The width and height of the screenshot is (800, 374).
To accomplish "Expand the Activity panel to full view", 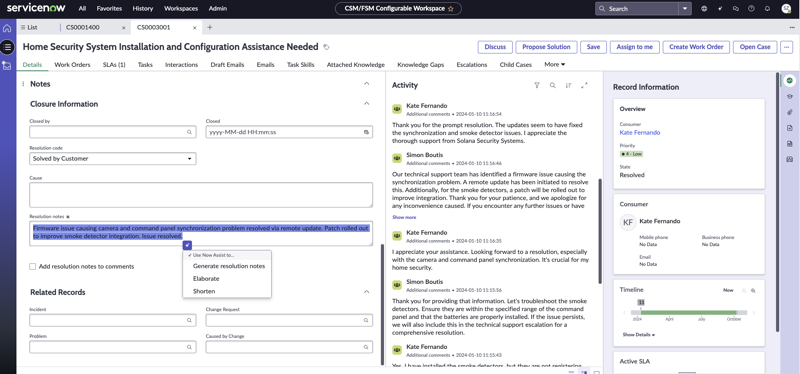I will [584, 86].
